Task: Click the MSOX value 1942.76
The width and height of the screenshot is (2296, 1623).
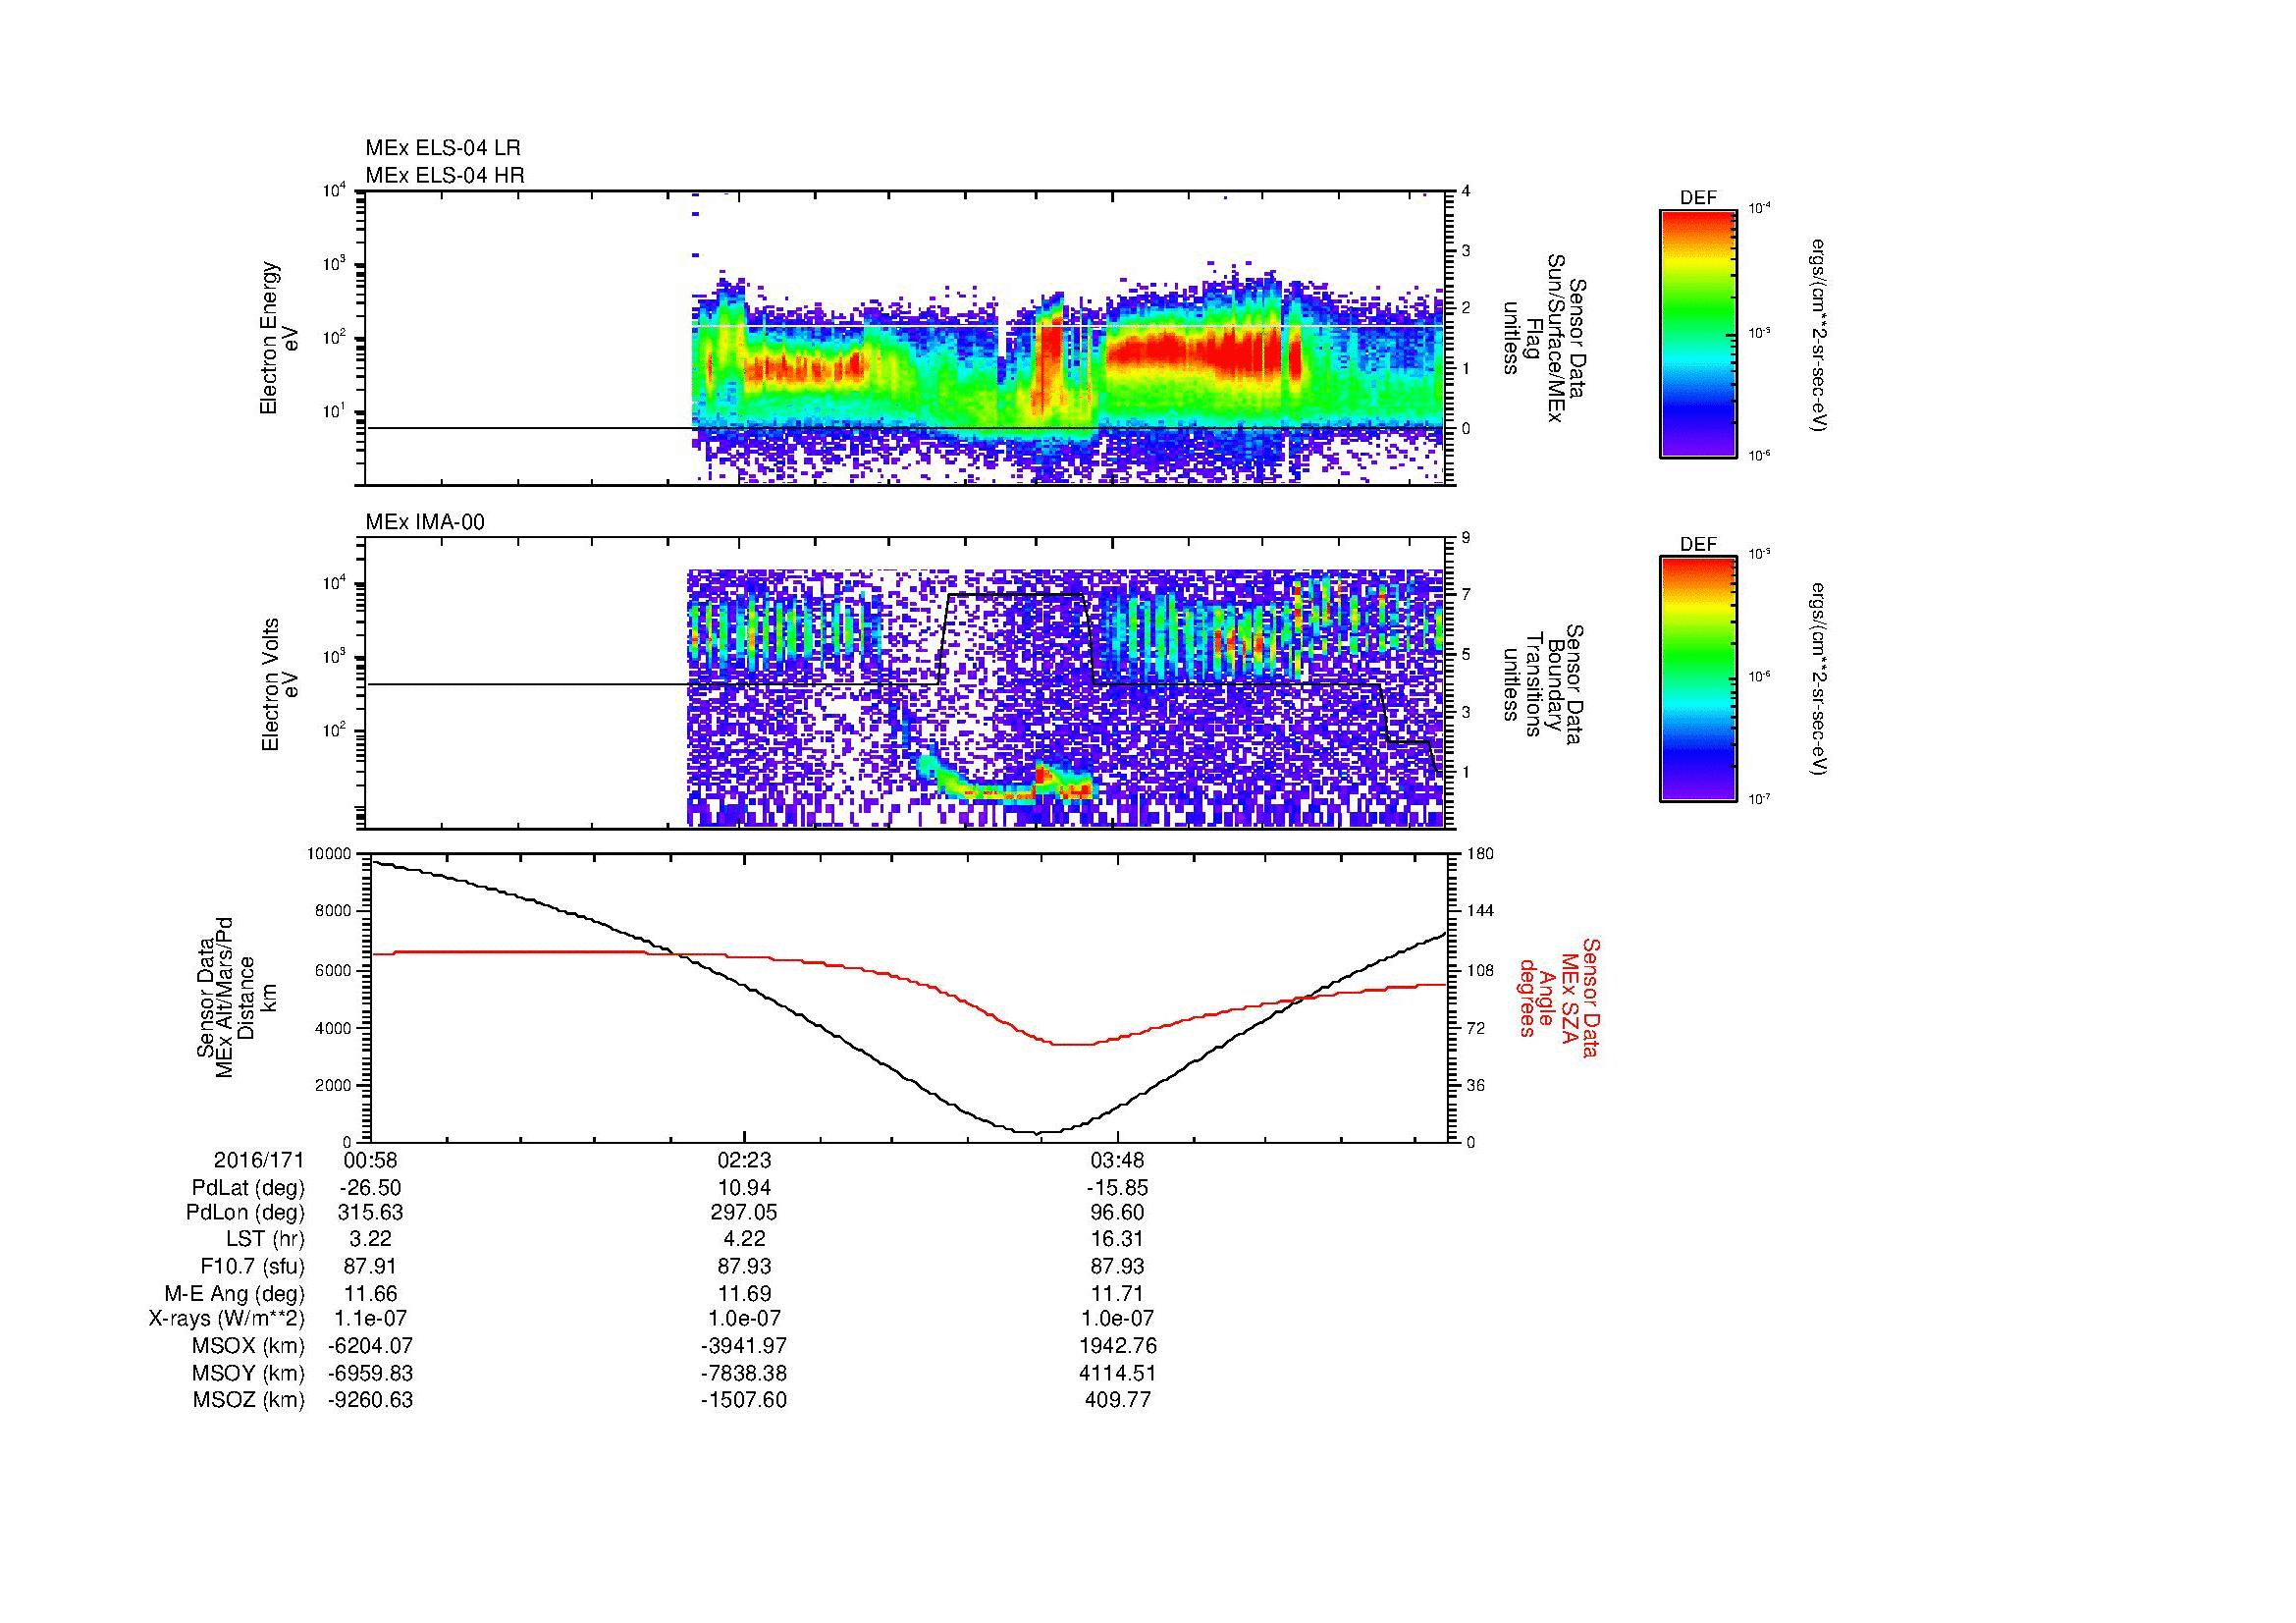Action: 1117,1346
